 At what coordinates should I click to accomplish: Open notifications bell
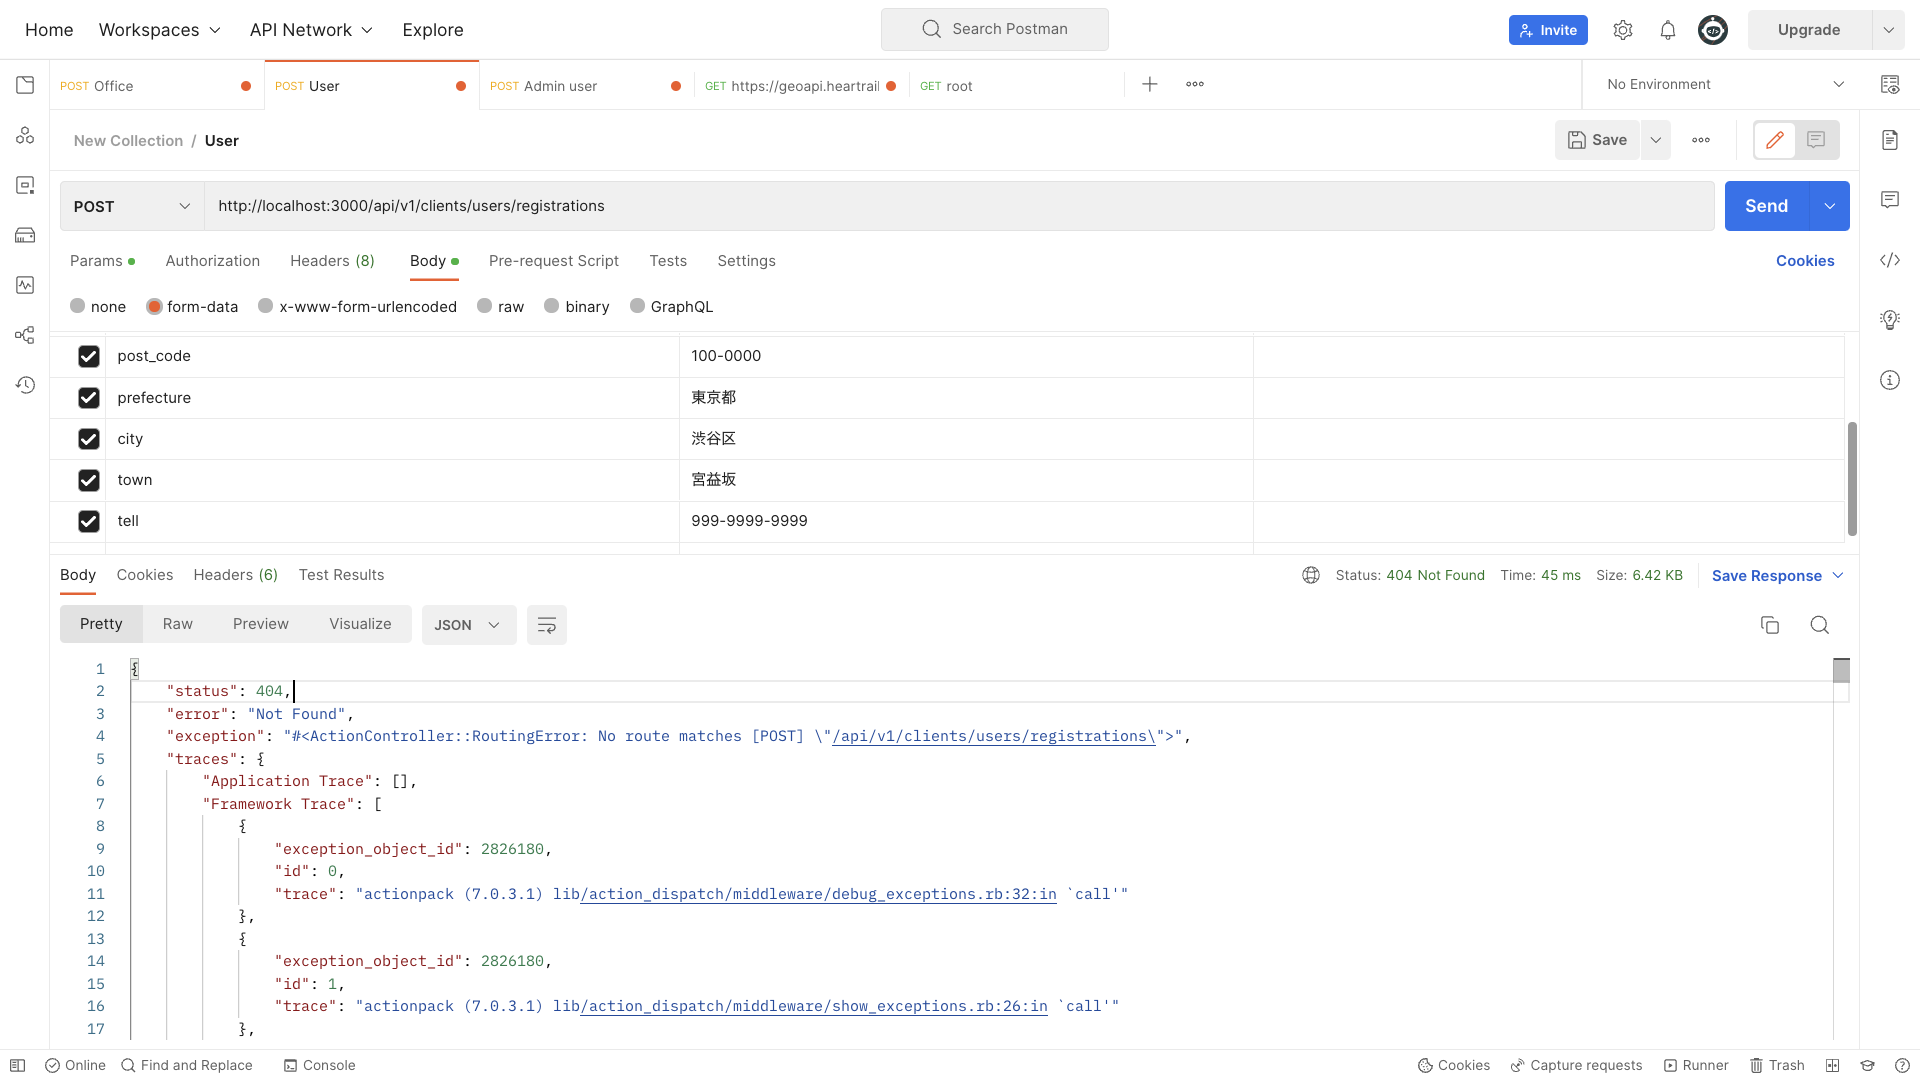point(1667,30)
